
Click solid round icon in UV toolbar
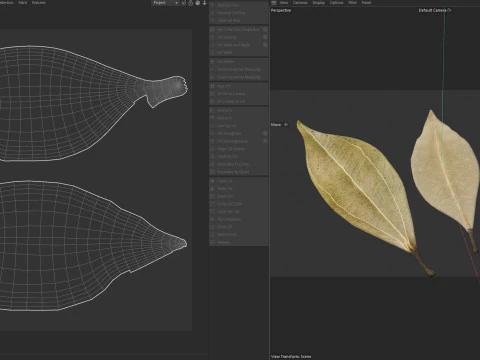click(x=197, y=3)
